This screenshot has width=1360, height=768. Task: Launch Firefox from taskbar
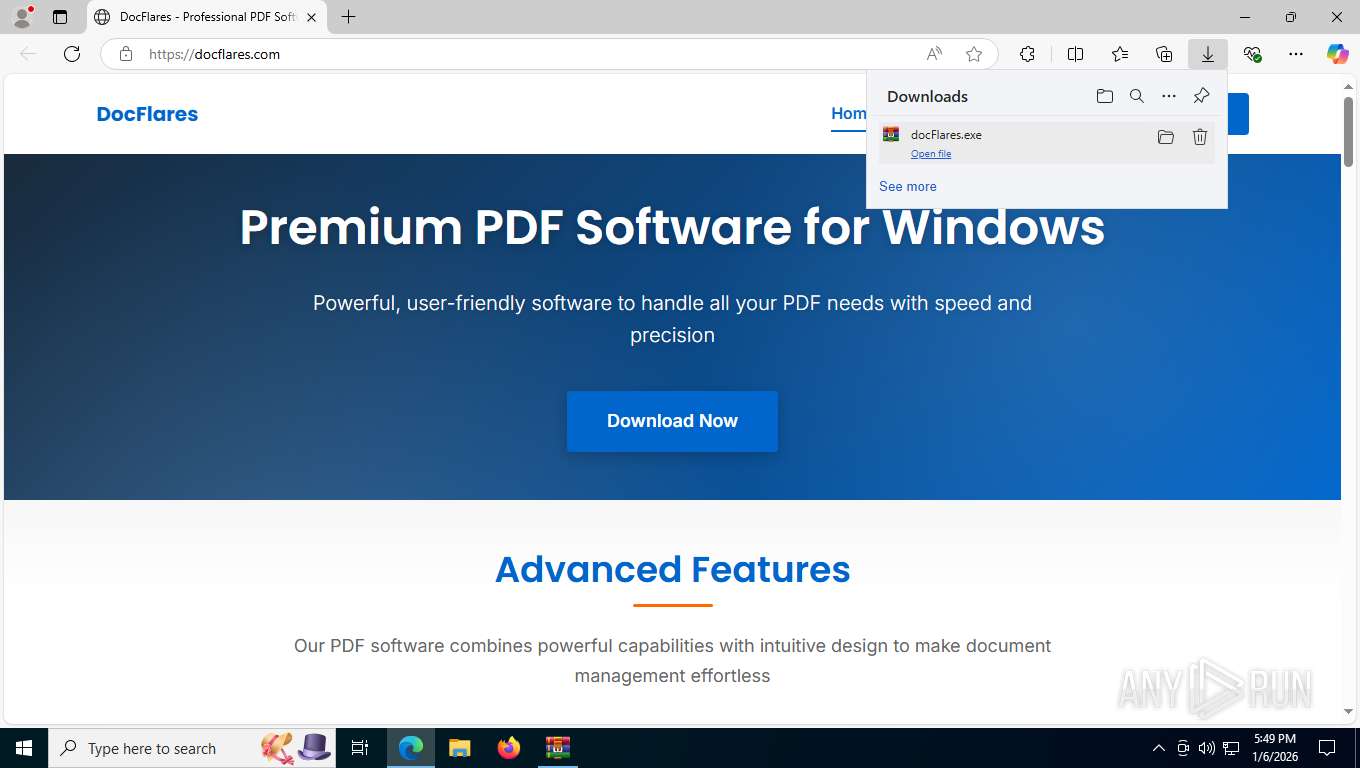509,748
